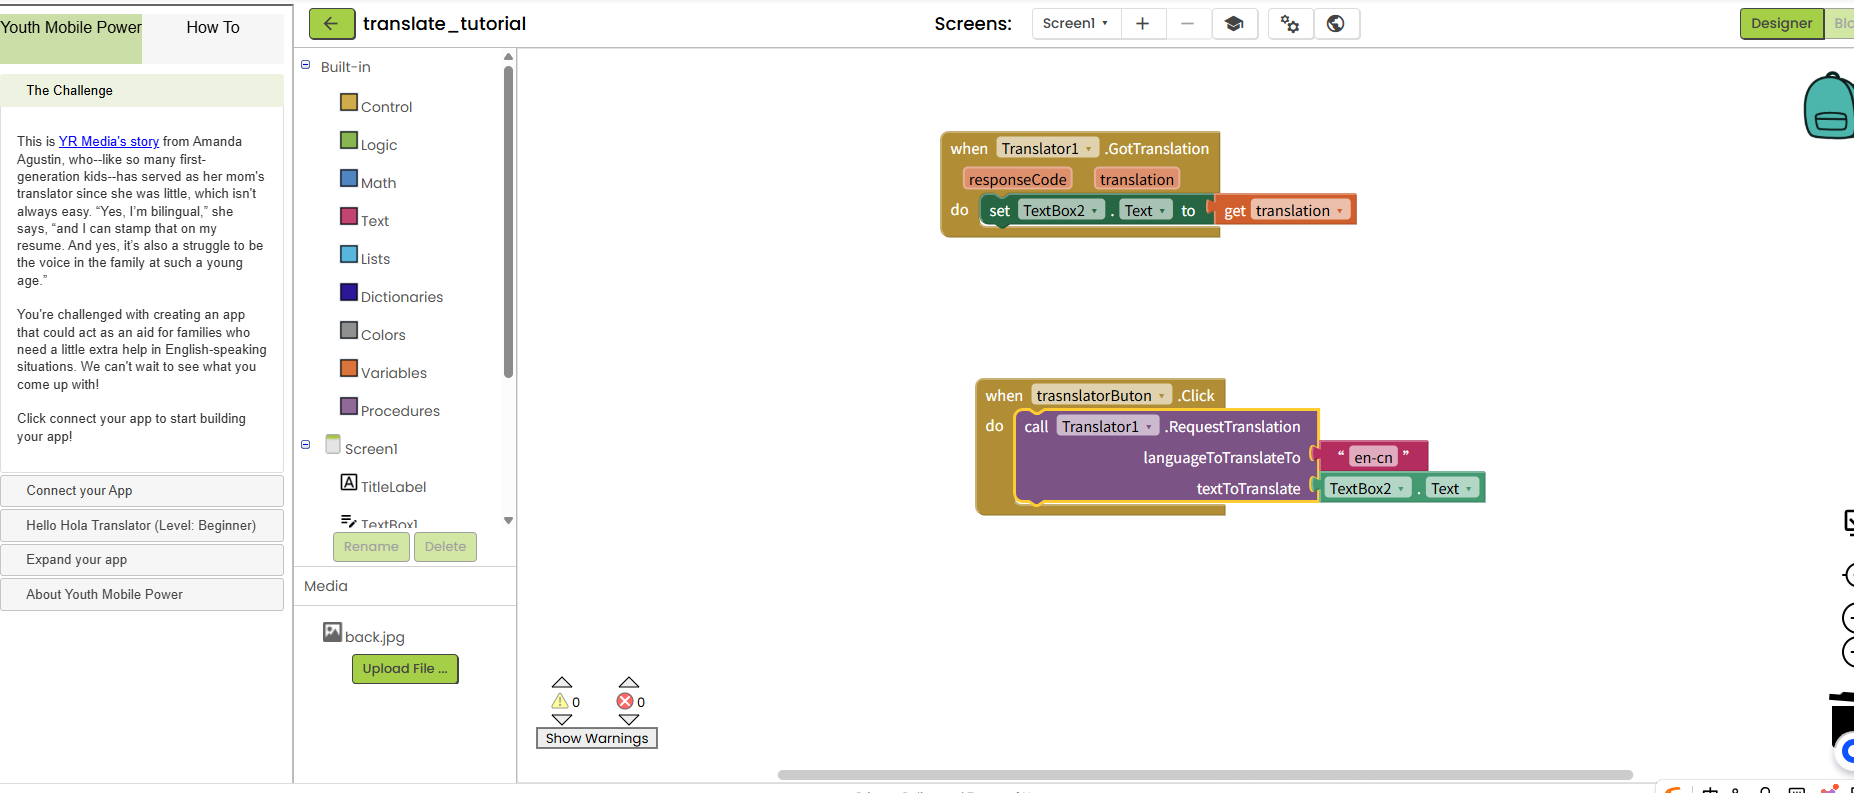Remove screen with the minus icon

pos(1187,24)
